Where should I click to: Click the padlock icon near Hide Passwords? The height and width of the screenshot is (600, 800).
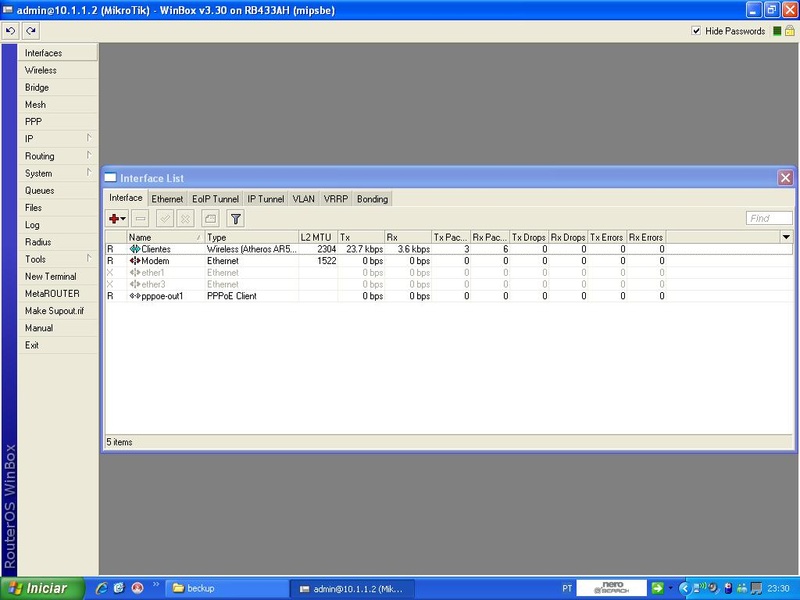pyautogui.click(x=790, y=31)
